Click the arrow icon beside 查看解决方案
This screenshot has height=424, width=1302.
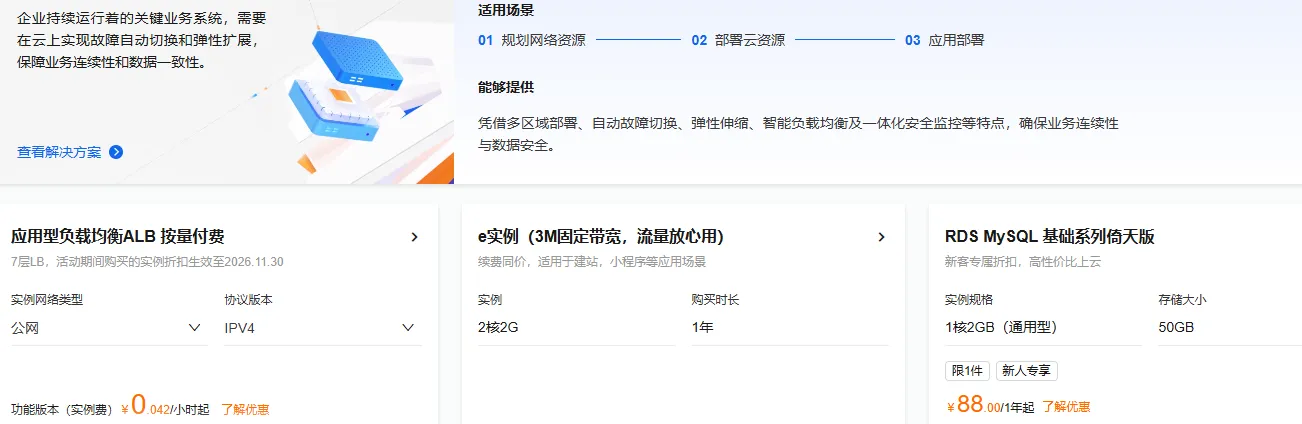[116, 152]
